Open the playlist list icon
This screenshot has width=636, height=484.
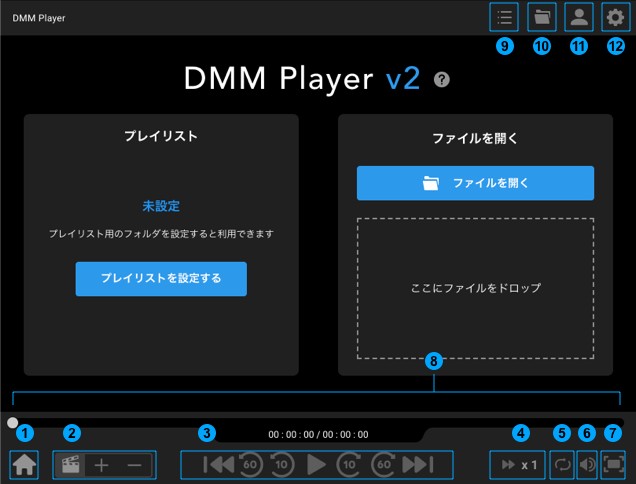point(504,17)
